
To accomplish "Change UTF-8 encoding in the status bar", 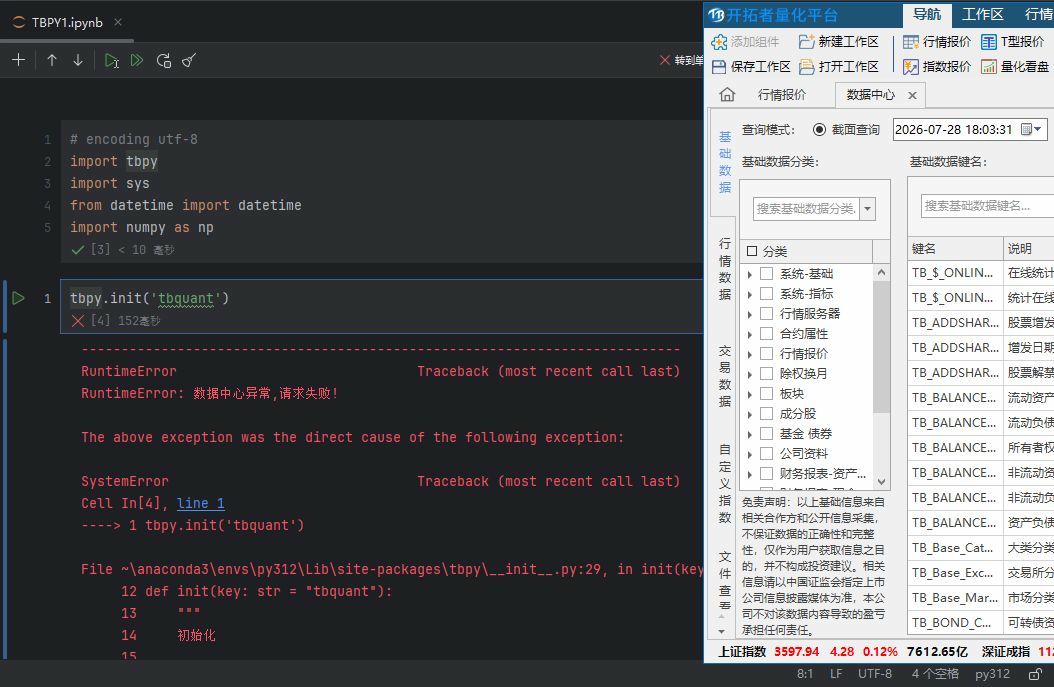I will click(x=875, y=674).
